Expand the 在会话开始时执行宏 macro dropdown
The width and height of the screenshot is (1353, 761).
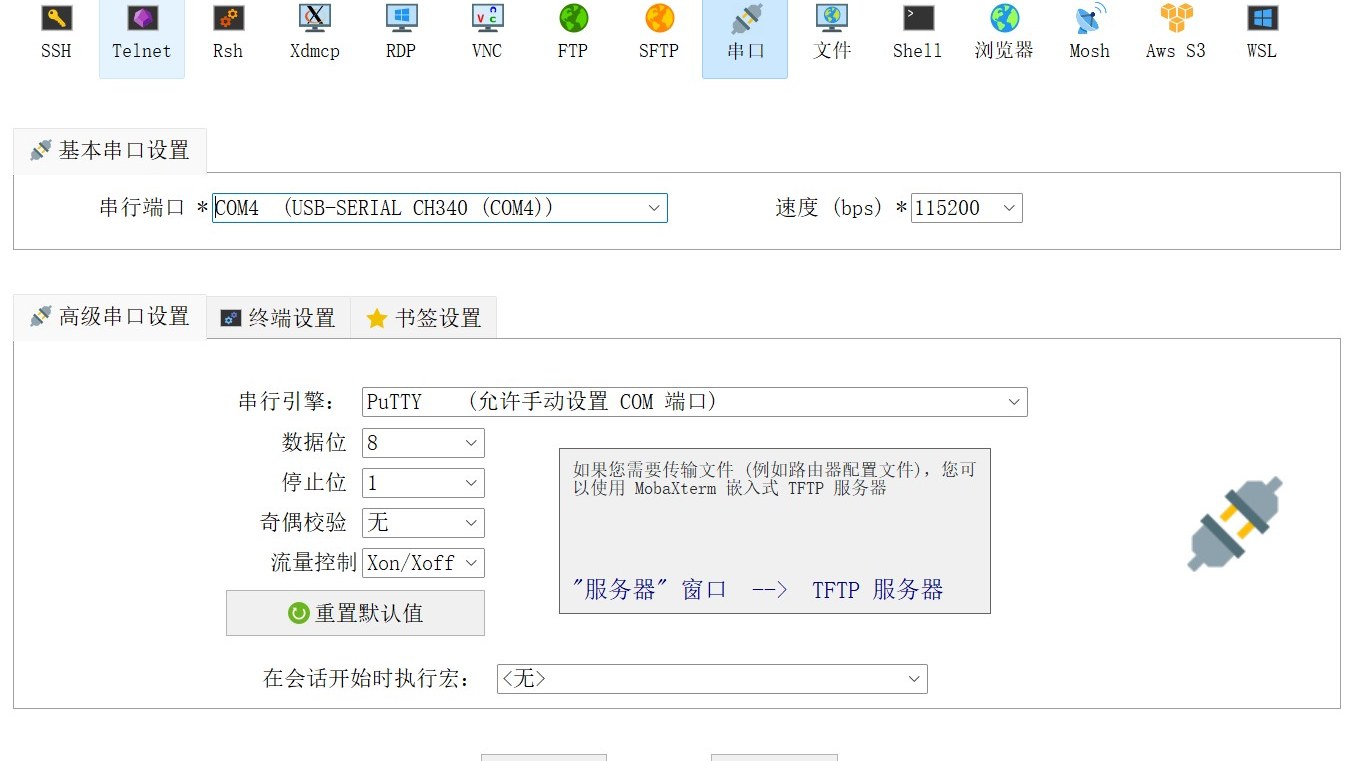[x=712, y=679]
